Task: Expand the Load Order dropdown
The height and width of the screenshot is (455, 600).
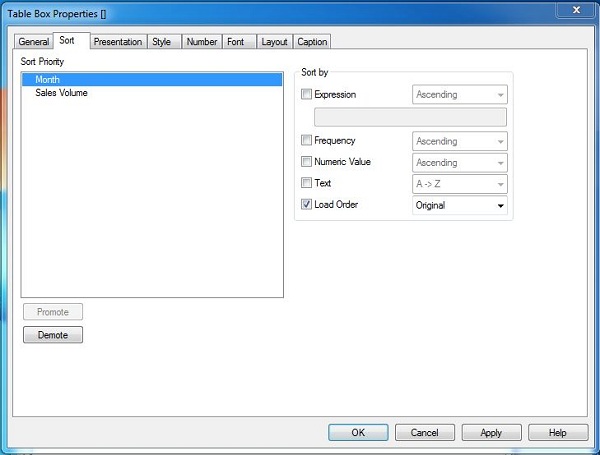Action: [x=459, y=206]
